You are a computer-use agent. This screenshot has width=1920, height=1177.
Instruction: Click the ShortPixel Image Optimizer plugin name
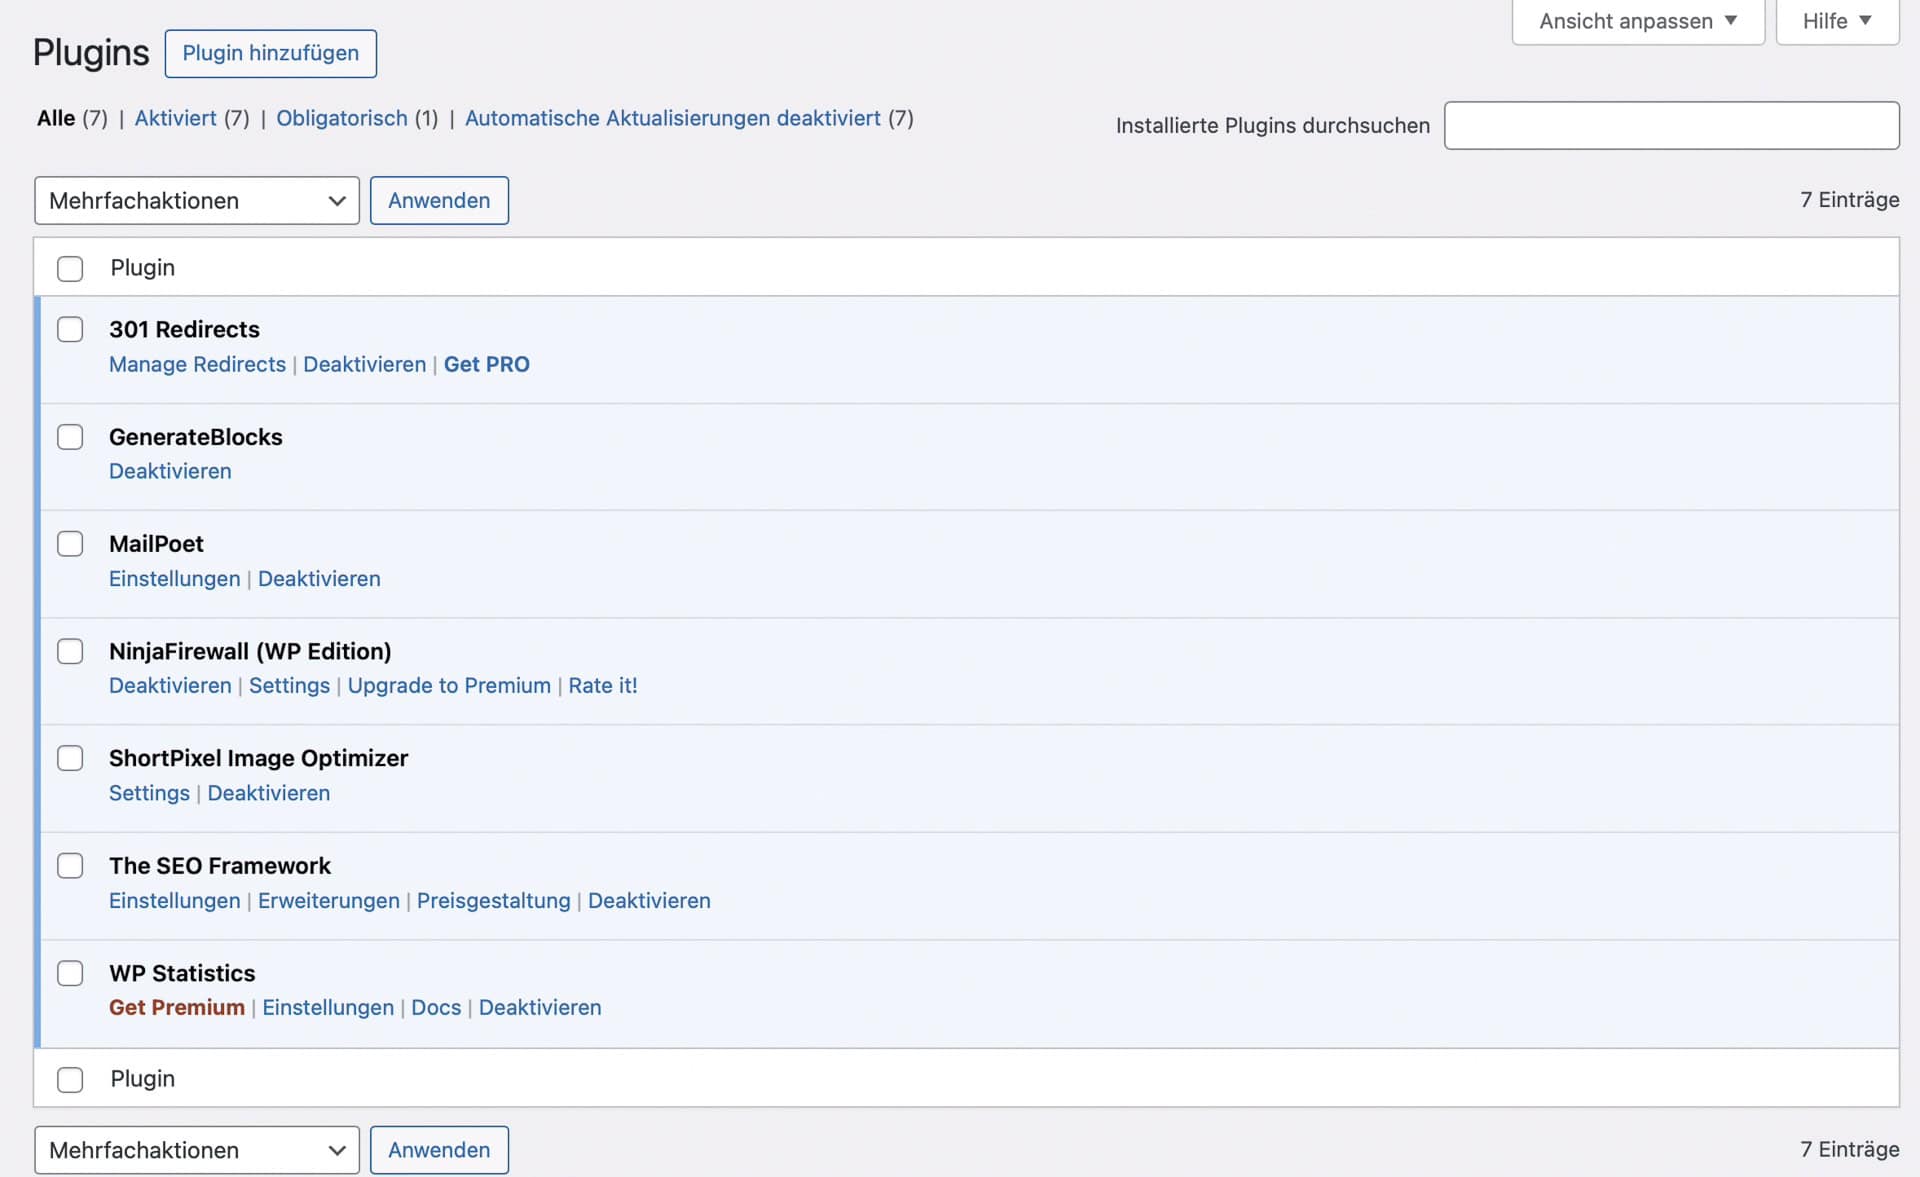[x=259, y=758]
